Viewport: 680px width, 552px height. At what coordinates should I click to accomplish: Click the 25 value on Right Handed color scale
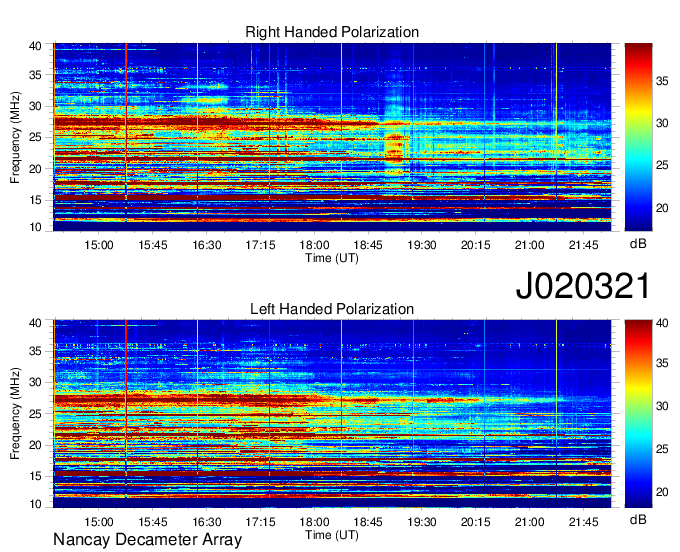(662, 165)
